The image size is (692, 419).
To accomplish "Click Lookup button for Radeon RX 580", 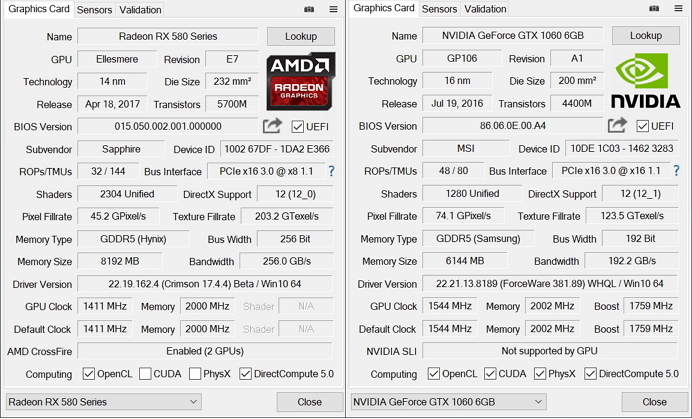I will [300, 36].
